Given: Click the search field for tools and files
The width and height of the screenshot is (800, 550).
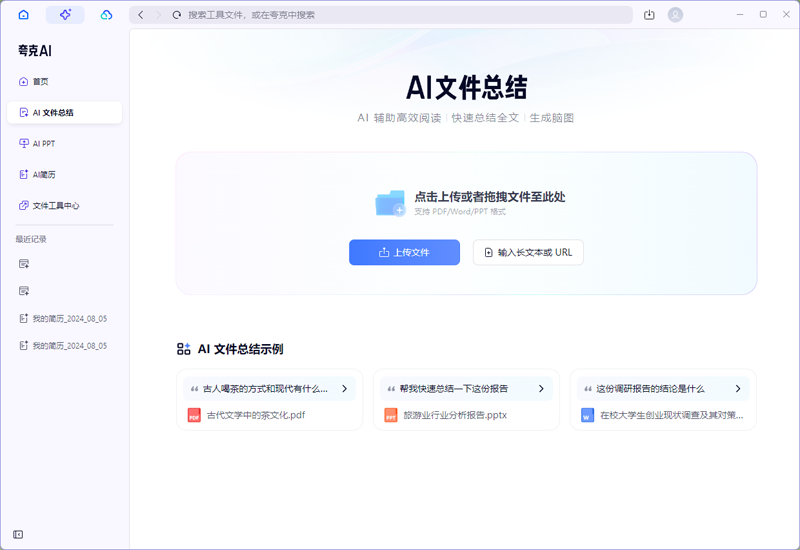Looking at the screenshot, I should pyautogui.click(x=381, y=15).
